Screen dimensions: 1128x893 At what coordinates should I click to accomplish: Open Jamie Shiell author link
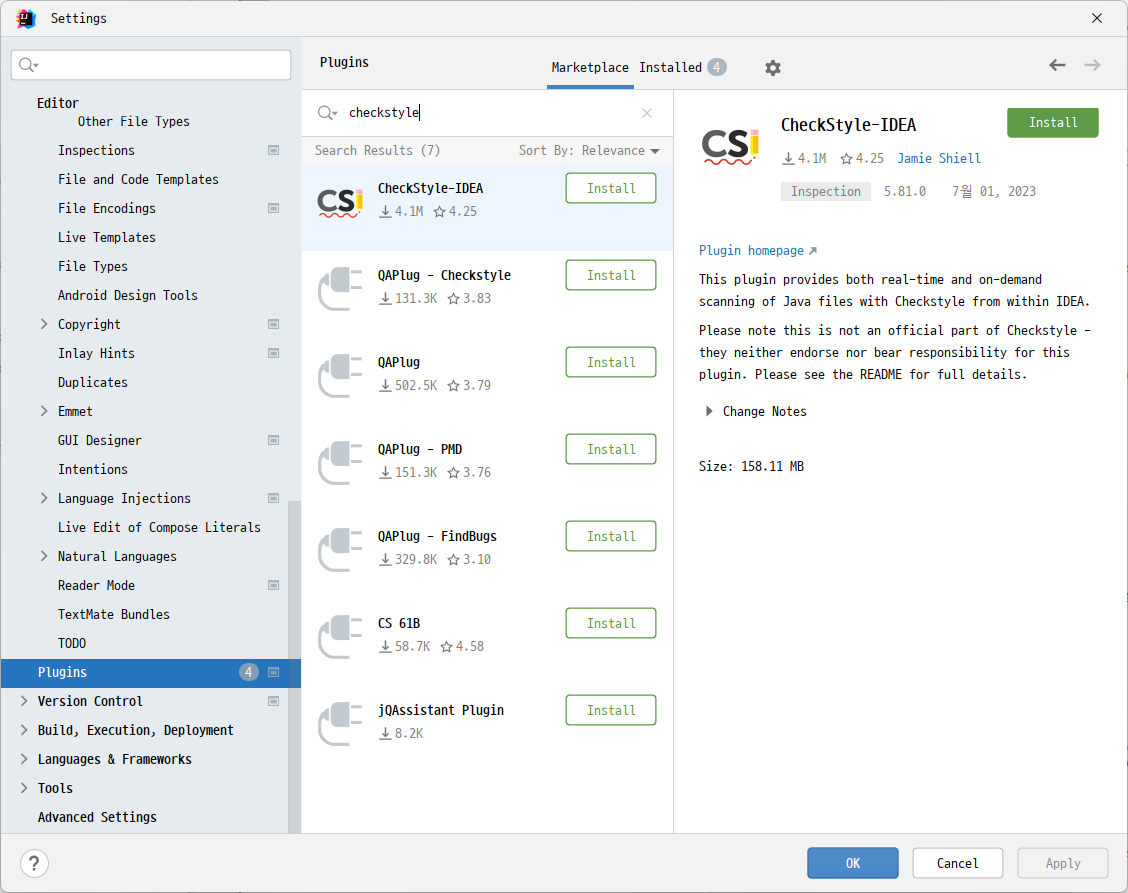[938, 158]
